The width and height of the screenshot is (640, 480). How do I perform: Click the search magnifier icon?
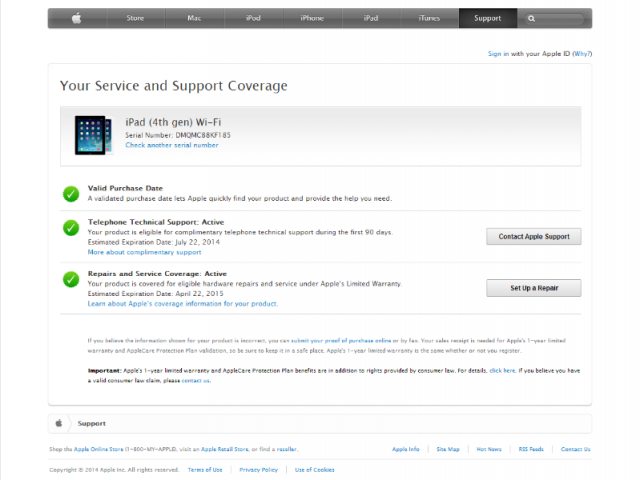coord(532,18)
